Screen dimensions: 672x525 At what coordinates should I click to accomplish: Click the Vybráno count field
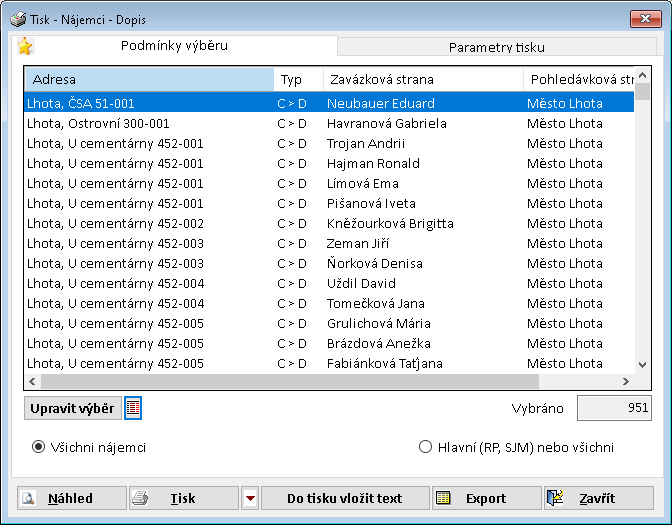coord(614,408)
